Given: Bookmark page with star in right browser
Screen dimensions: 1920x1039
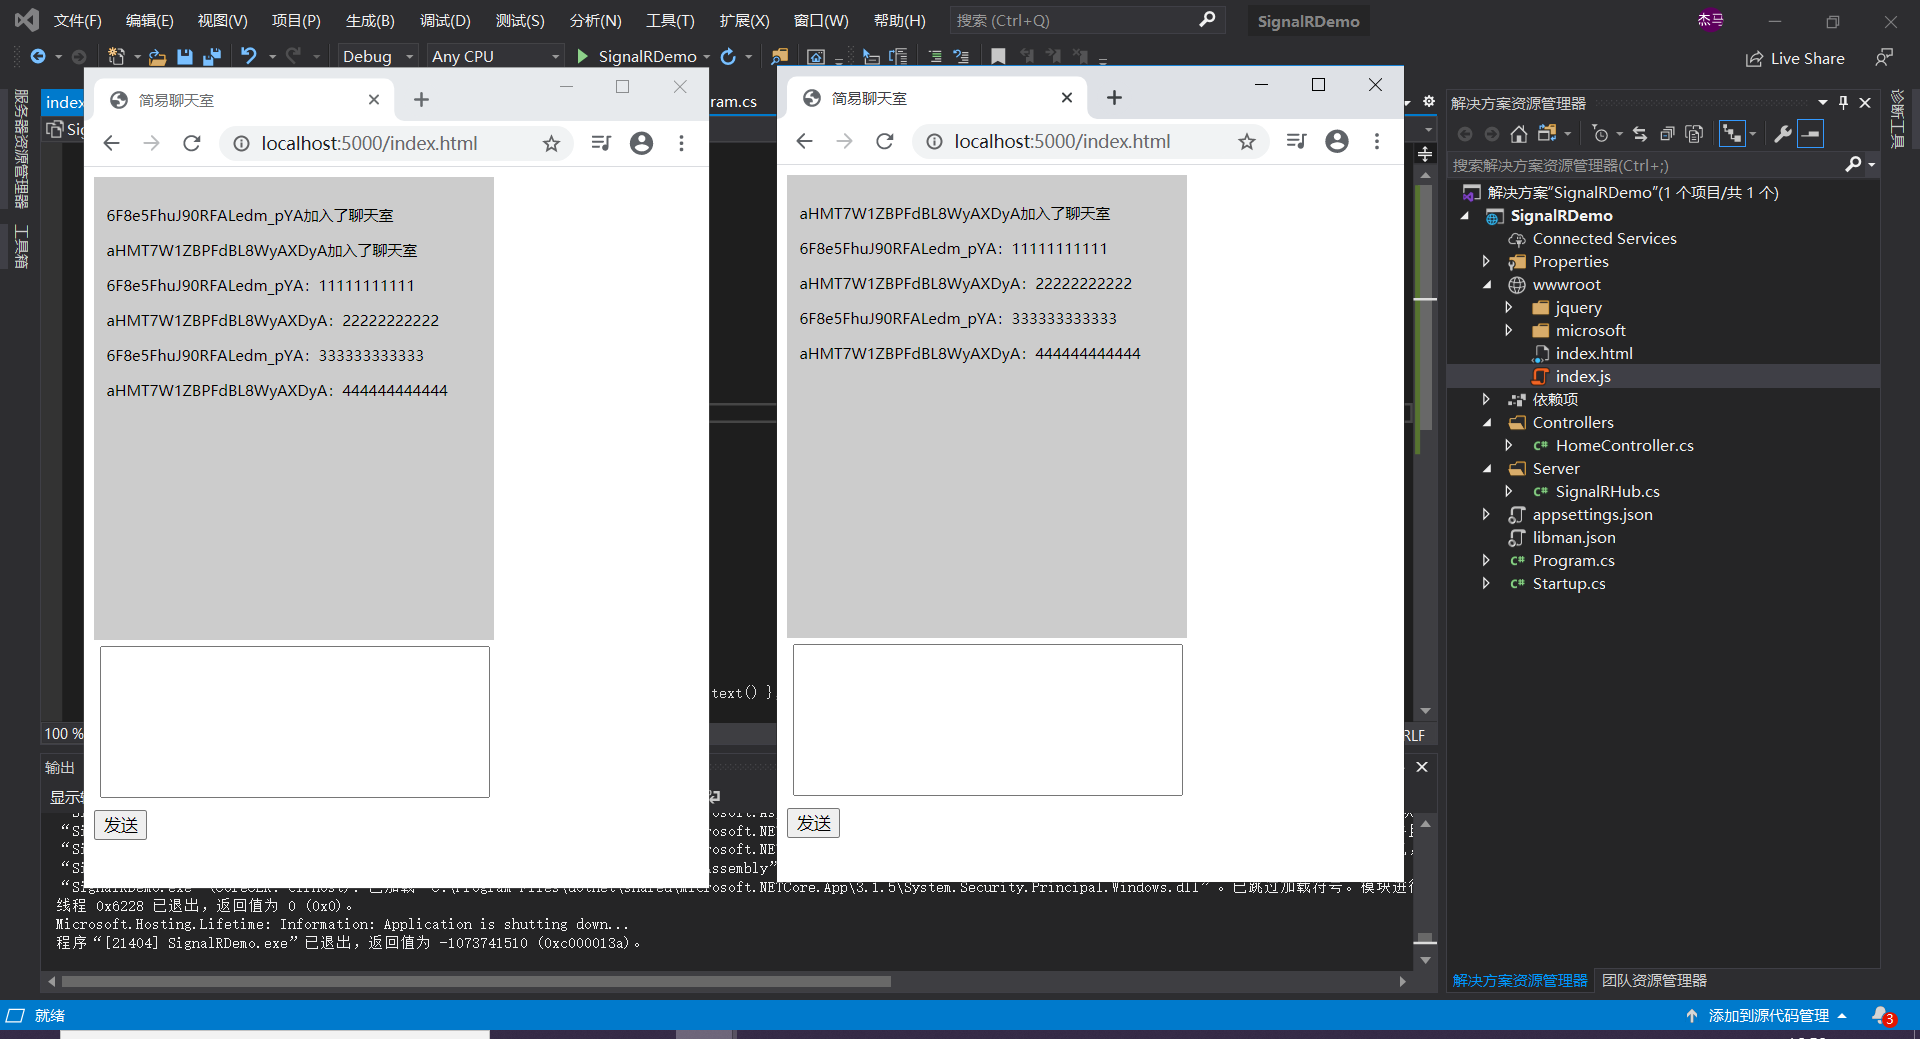Looking at the screenshot, I should pos(1246,142).
